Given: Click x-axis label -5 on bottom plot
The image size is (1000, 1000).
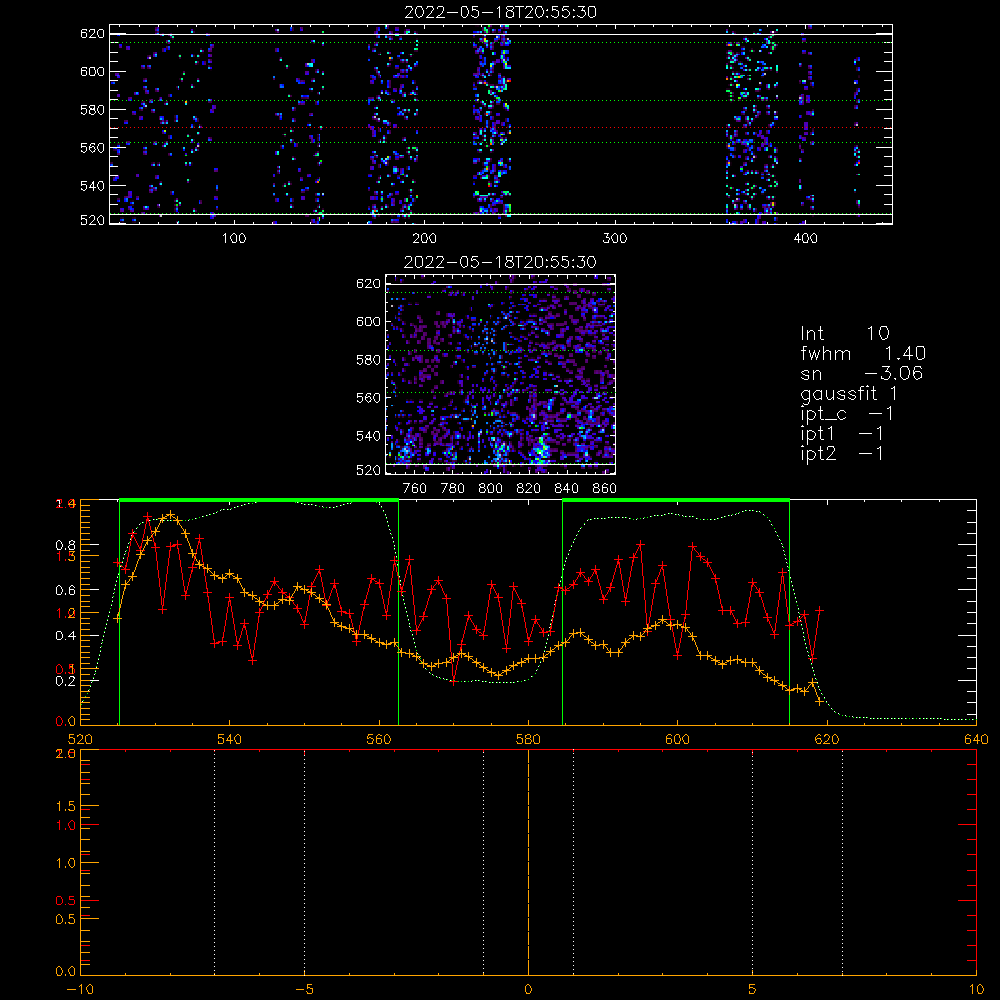Looking at the screenshot, I should tap(305, 990).
